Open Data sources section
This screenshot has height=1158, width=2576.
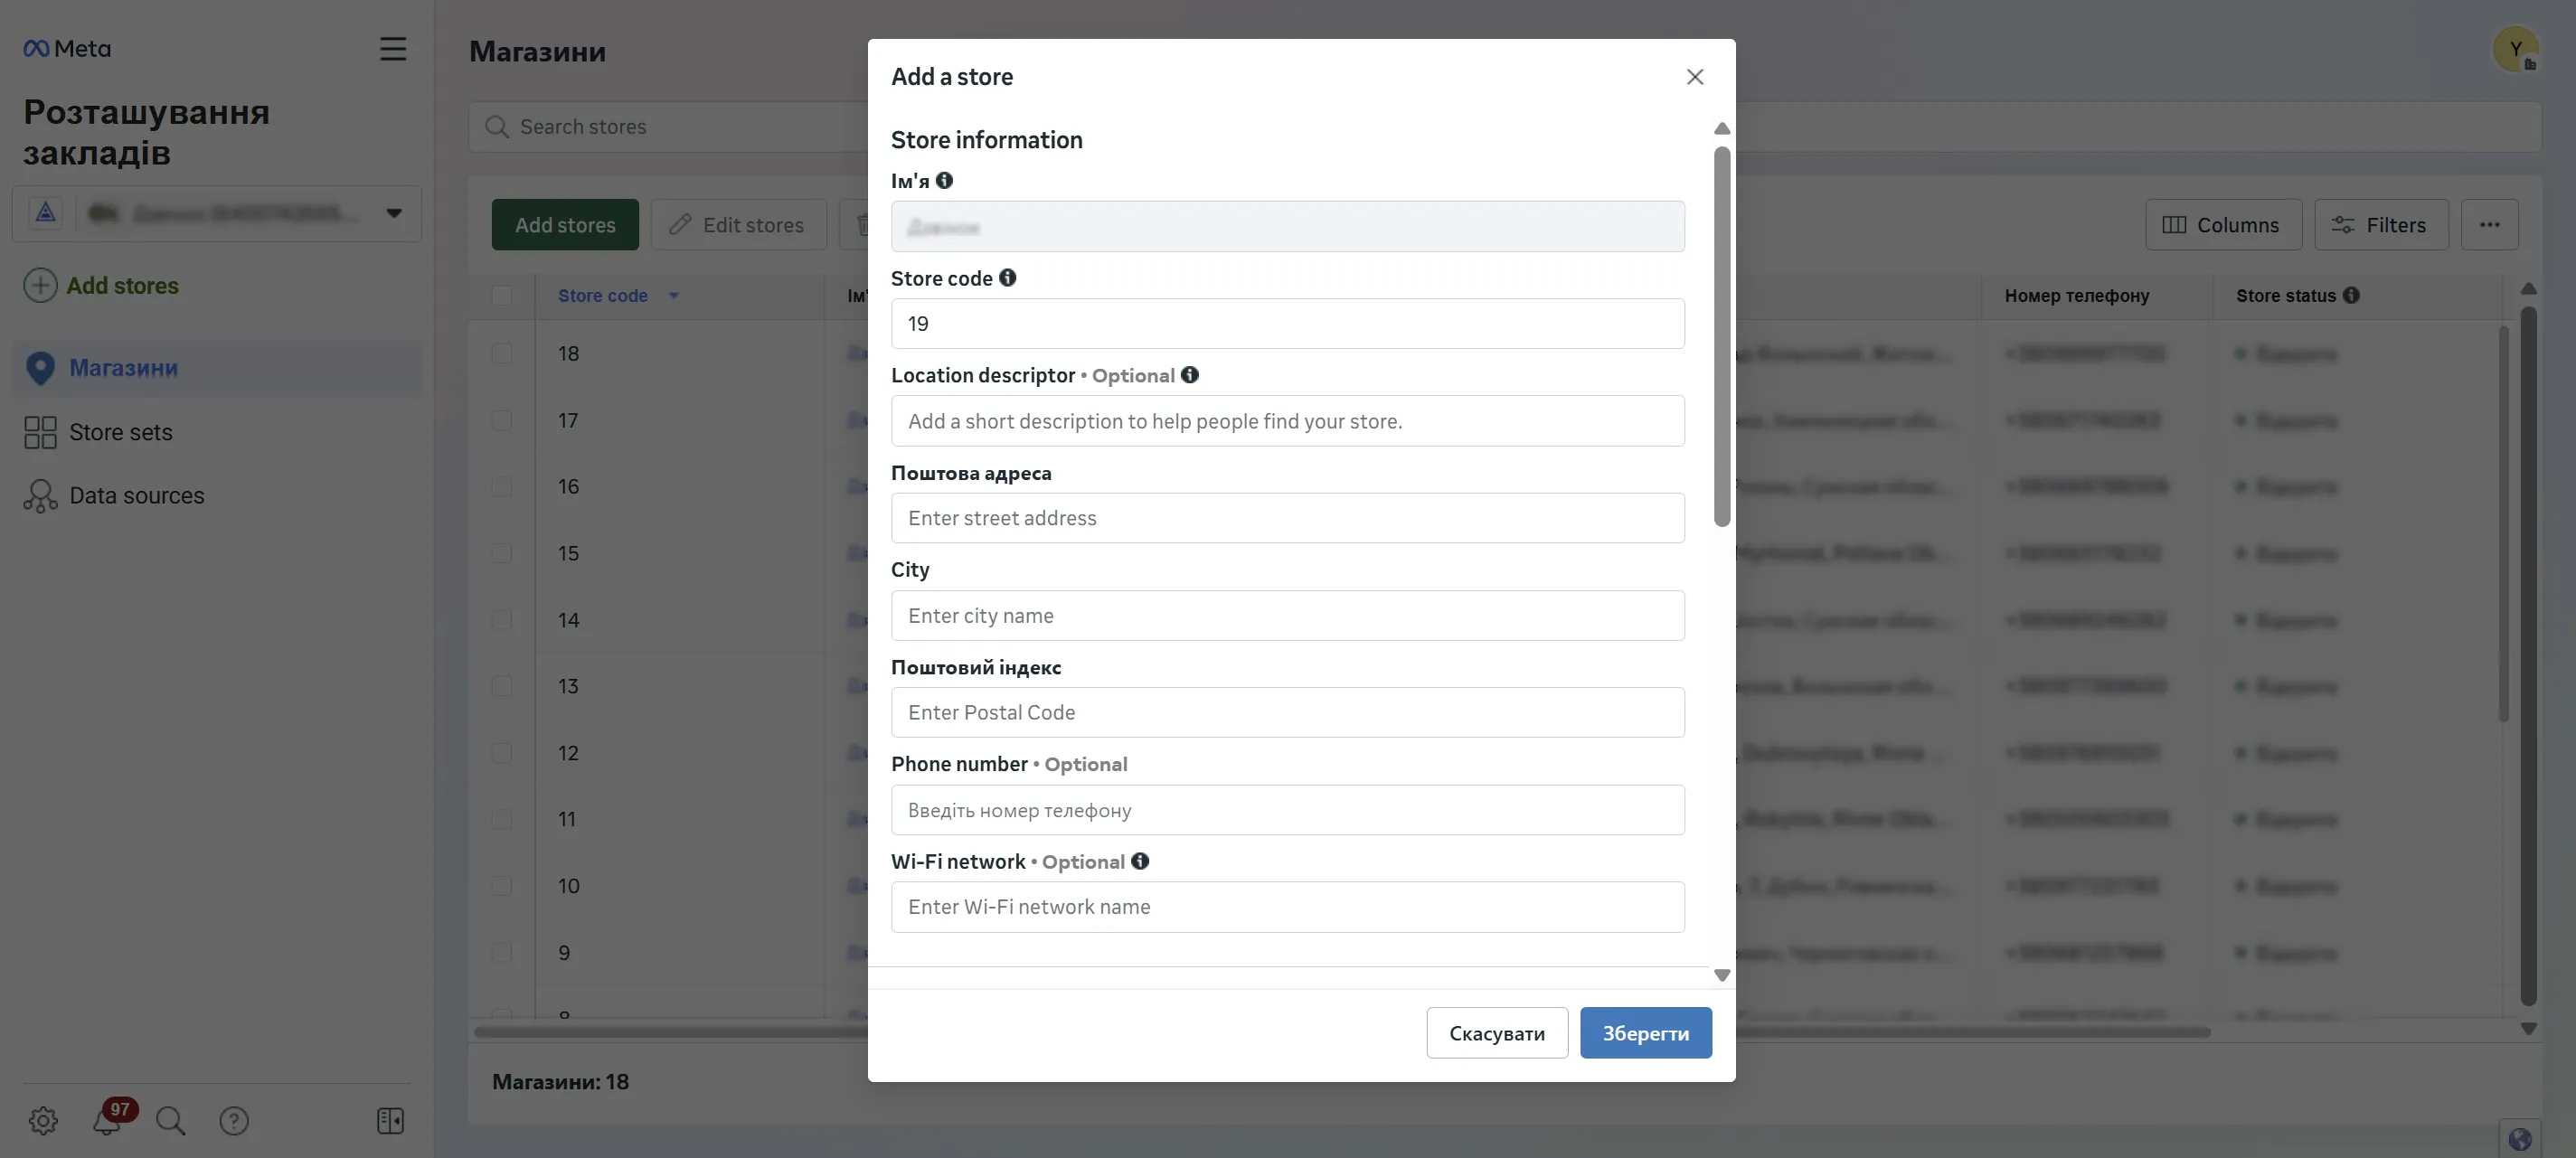pos(136,496)
